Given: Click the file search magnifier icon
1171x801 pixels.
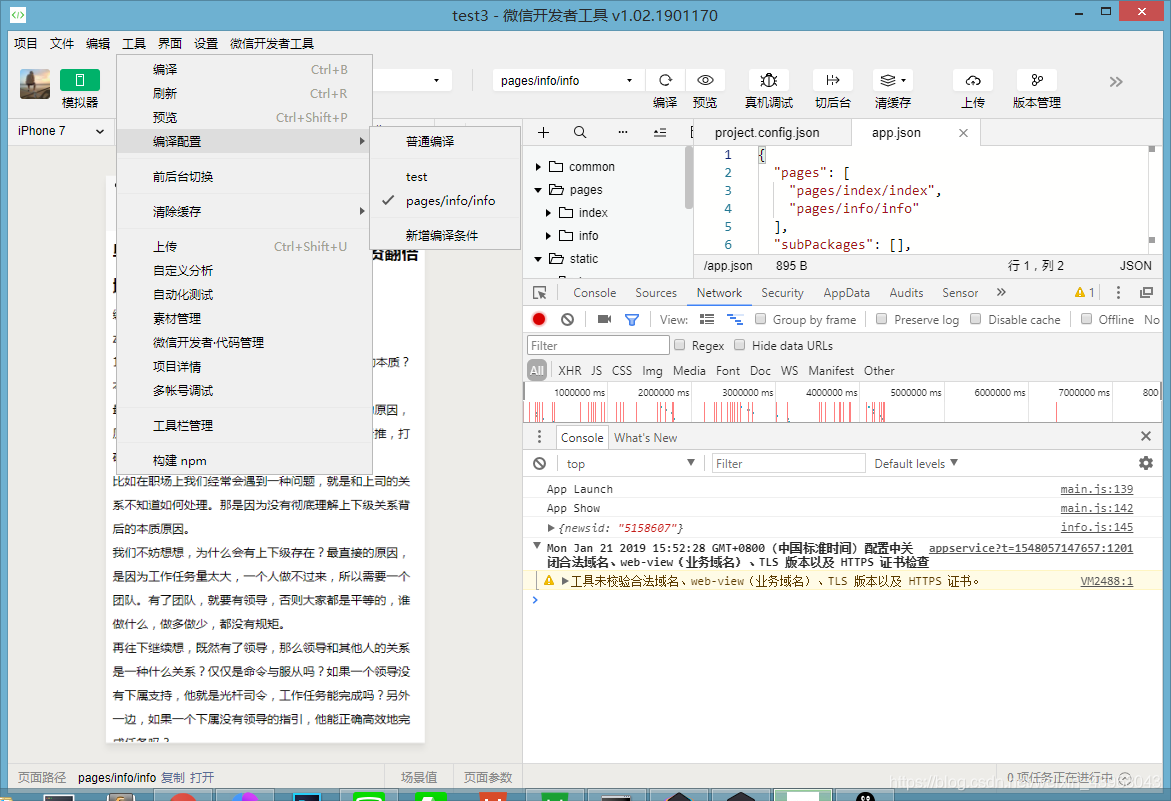Looking at the screenshot, I should coord(580,132).
